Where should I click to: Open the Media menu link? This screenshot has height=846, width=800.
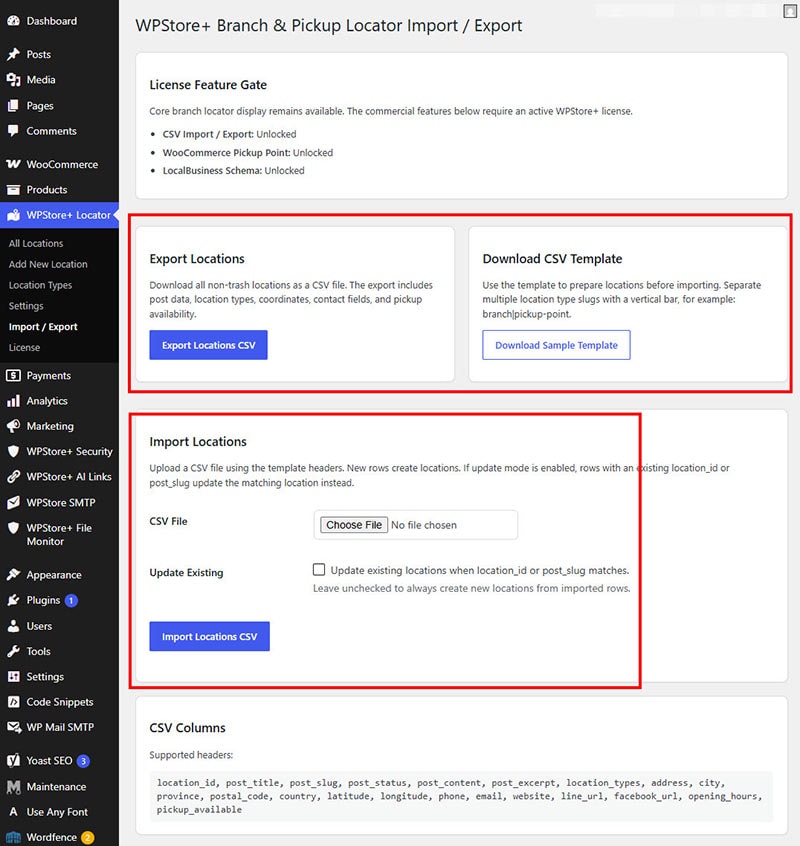(x=41, y=80)
